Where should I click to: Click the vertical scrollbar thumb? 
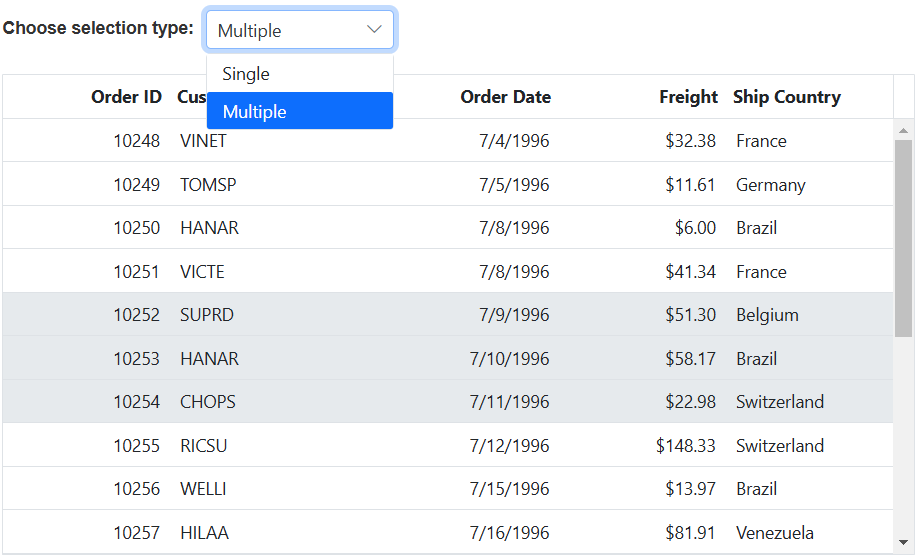click(x=903, y=237)
